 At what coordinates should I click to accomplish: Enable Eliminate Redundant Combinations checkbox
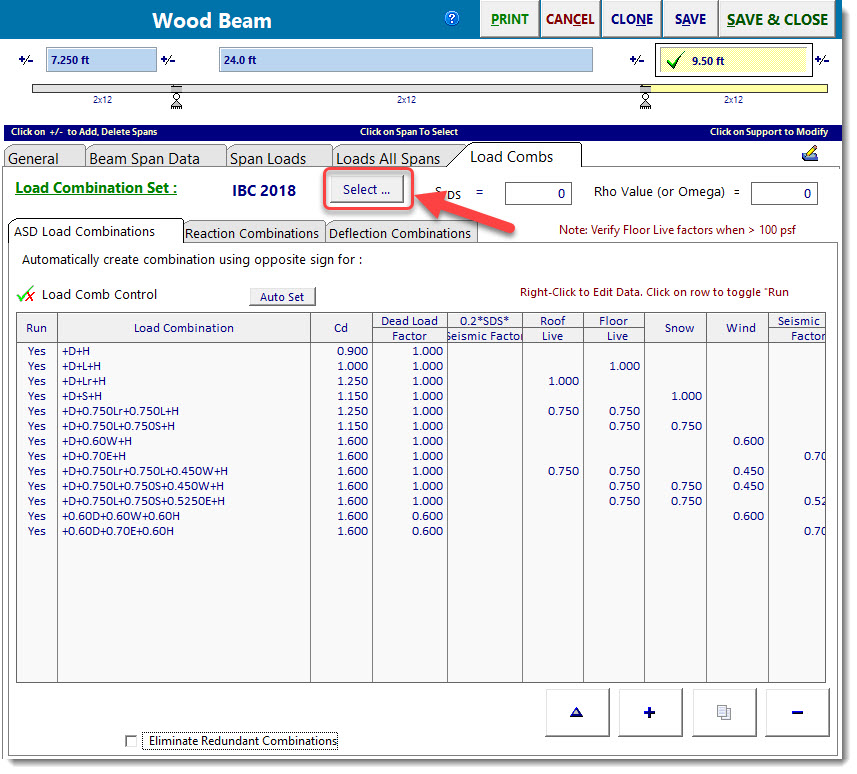coord(131,741)
